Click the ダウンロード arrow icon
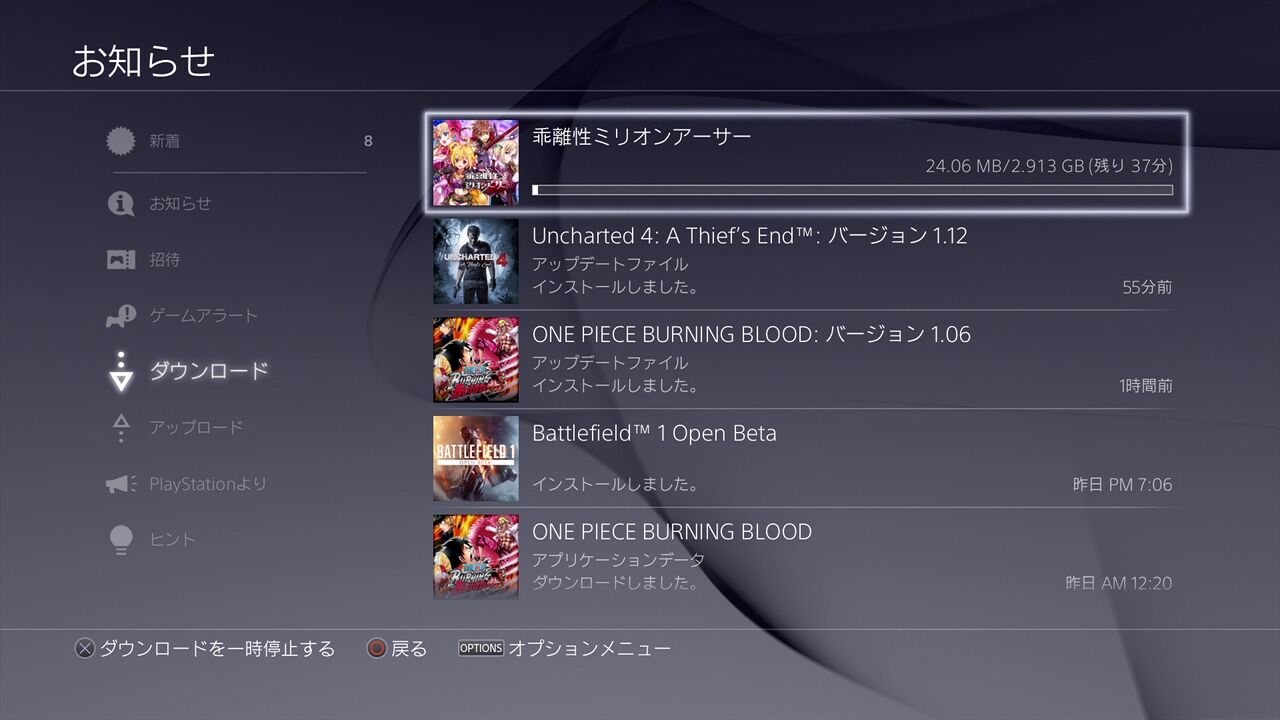This screenshot has height=720, width=1280. [x=121, y=370]
